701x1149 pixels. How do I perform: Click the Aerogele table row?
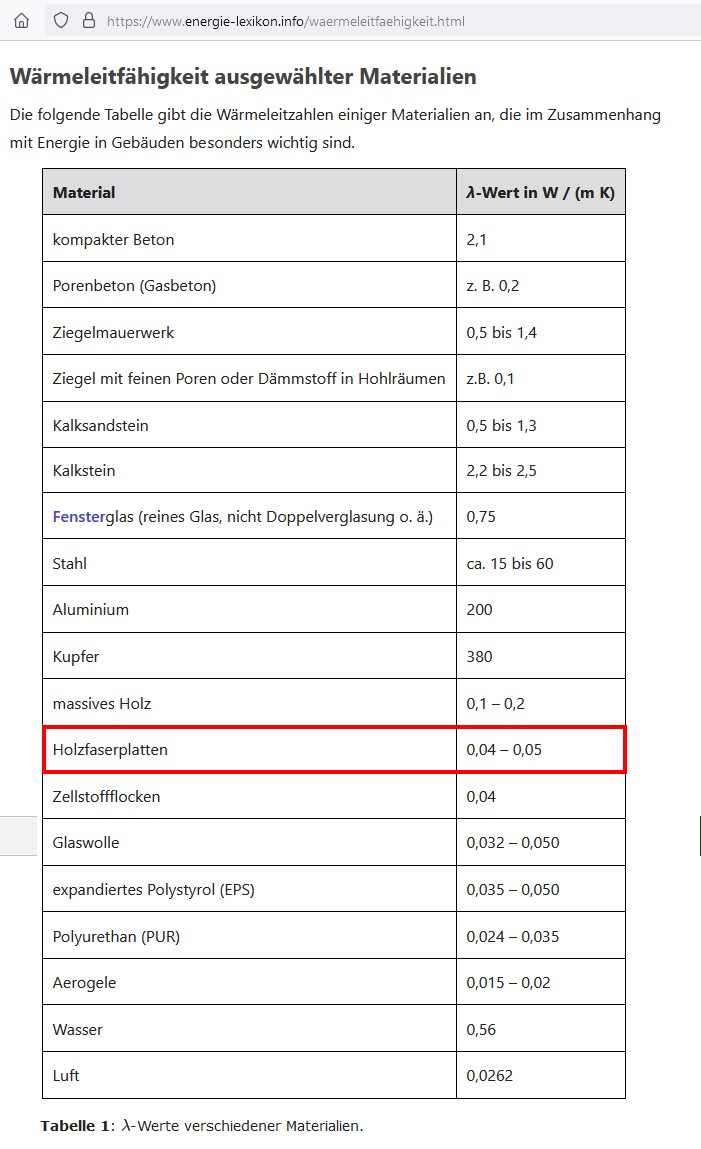(334, 983)
